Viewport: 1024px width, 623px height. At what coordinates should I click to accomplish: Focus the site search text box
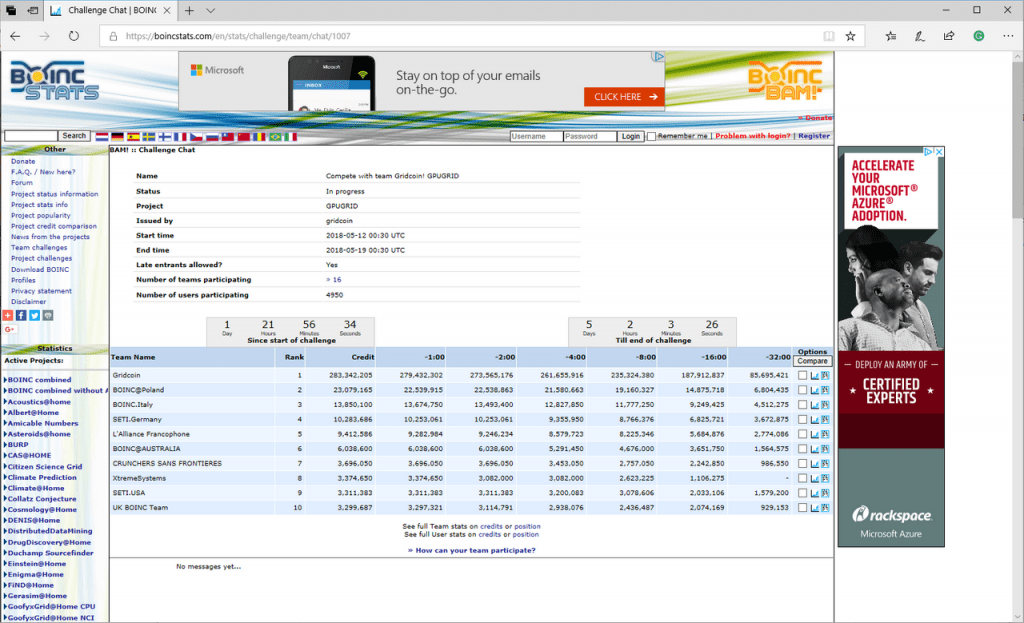[x=31, y=136]
